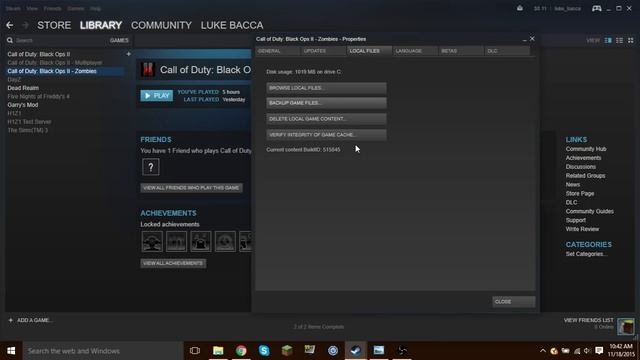640x360 pixels.
Task: Open Minecraft from the taskbar
Action: 287,351
